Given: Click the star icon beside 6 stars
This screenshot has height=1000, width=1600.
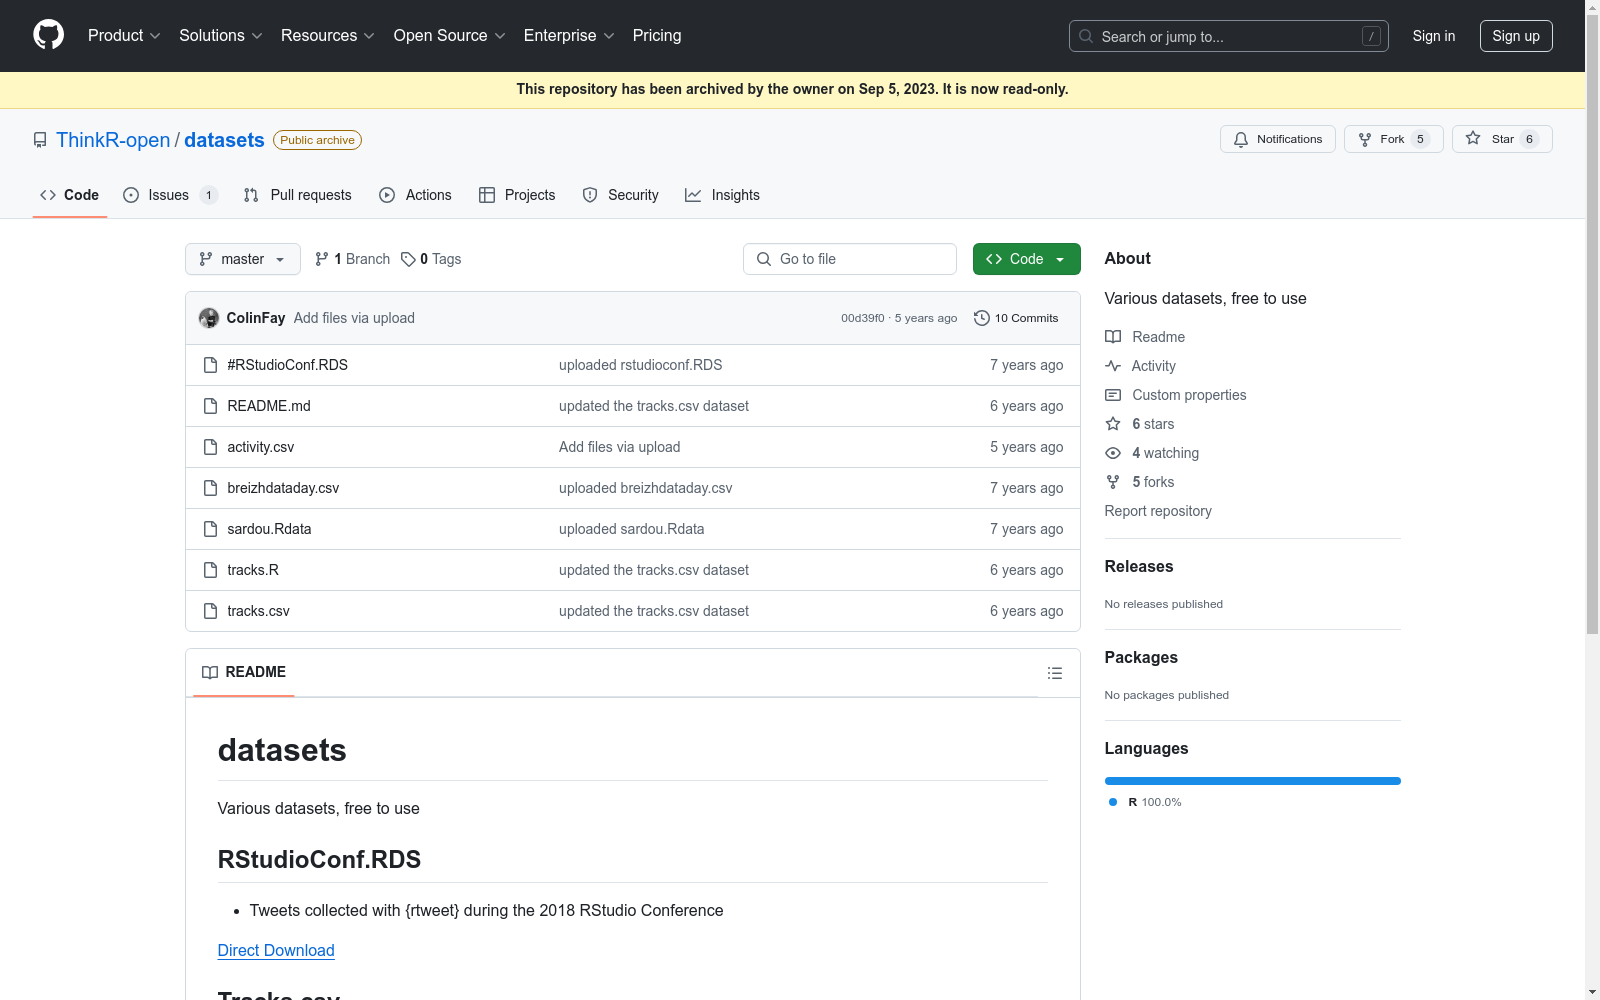Looking at the screenshot, I should [1113, 424].
